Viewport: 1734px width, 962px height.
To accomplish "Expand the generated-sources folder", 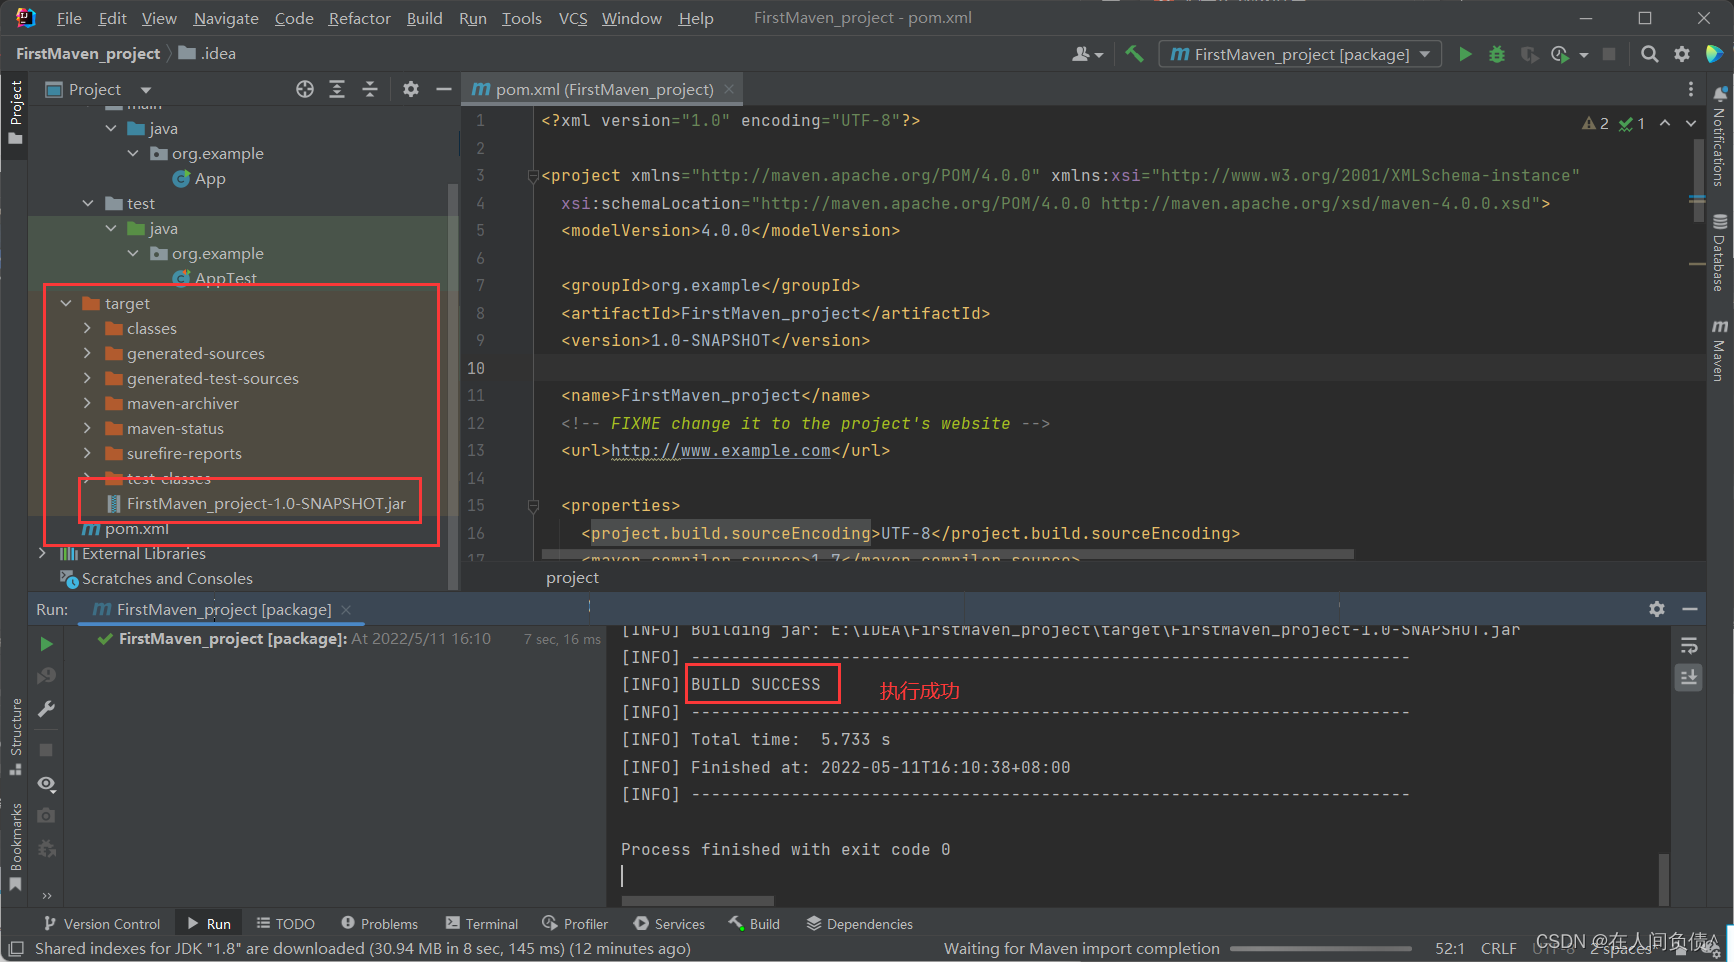I will tap(88, 353).
